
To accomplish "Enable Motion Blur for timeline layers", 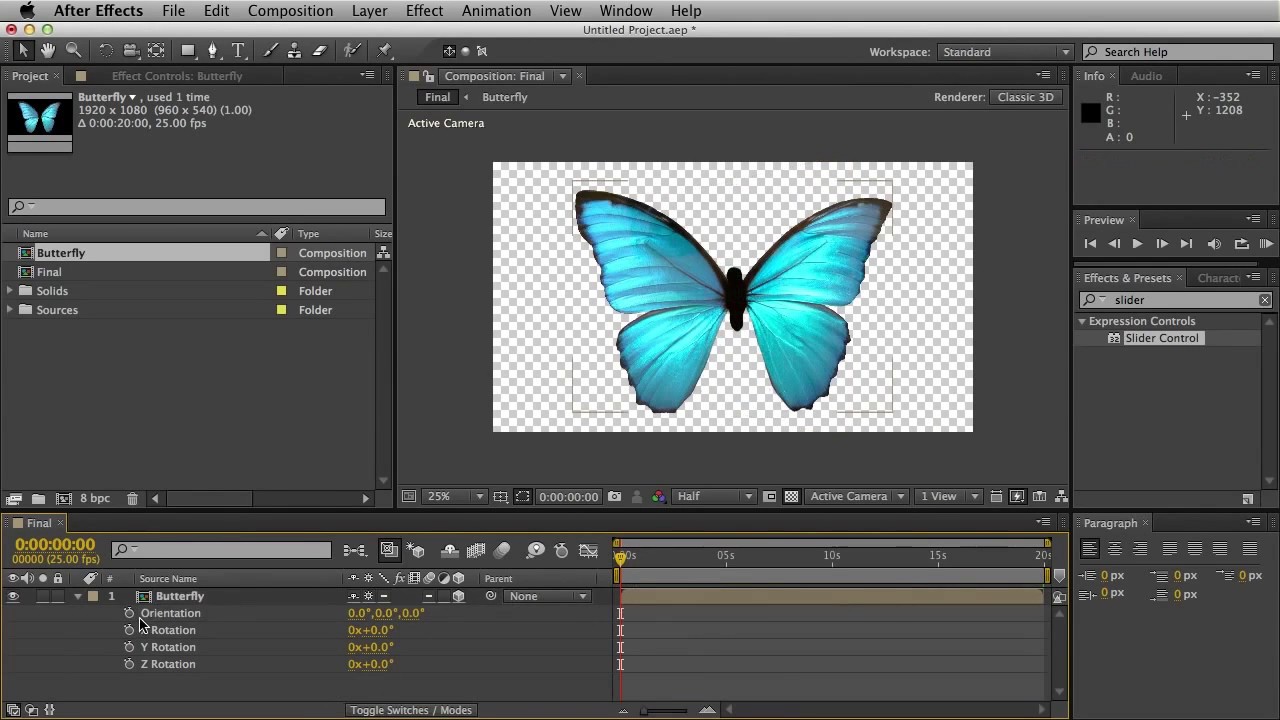I will pos(502,550).
